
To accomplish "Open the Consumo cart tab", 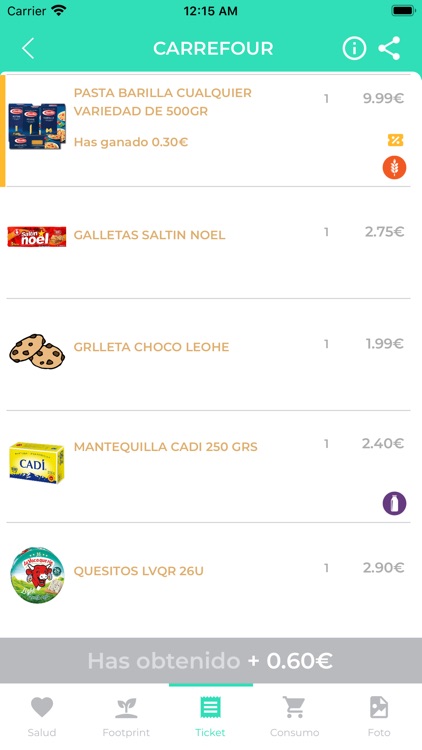I will 294,716.
